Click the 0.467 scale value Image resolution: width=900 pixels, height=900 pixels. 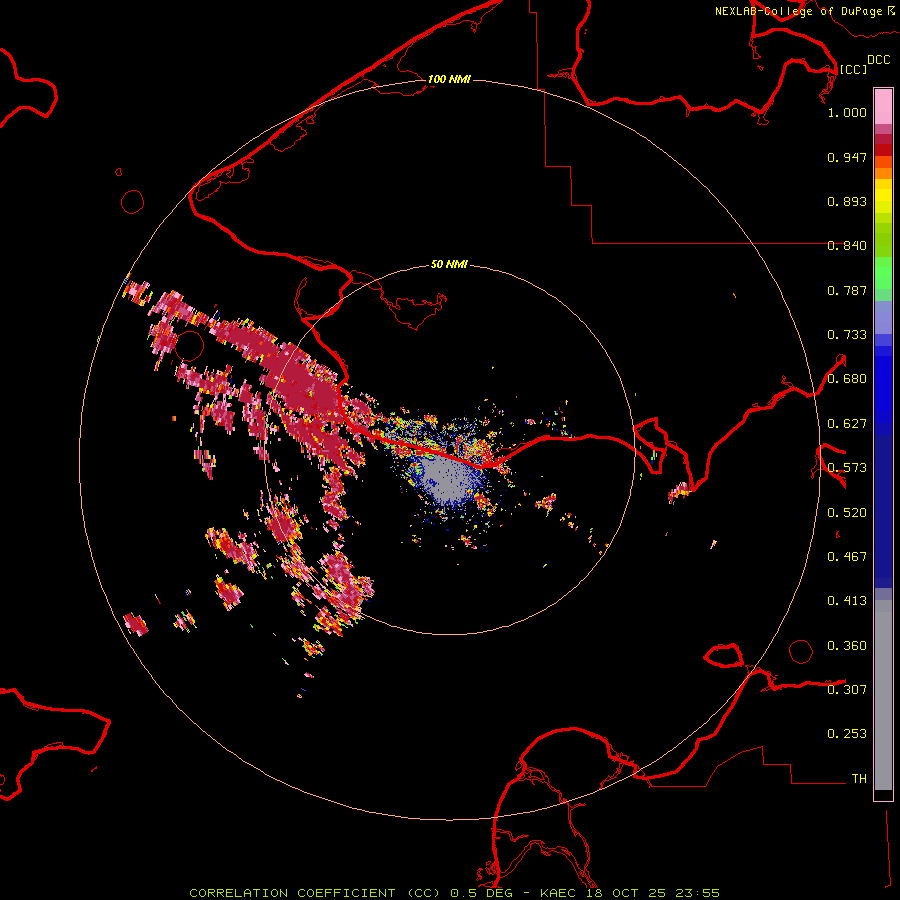[847, 557]
